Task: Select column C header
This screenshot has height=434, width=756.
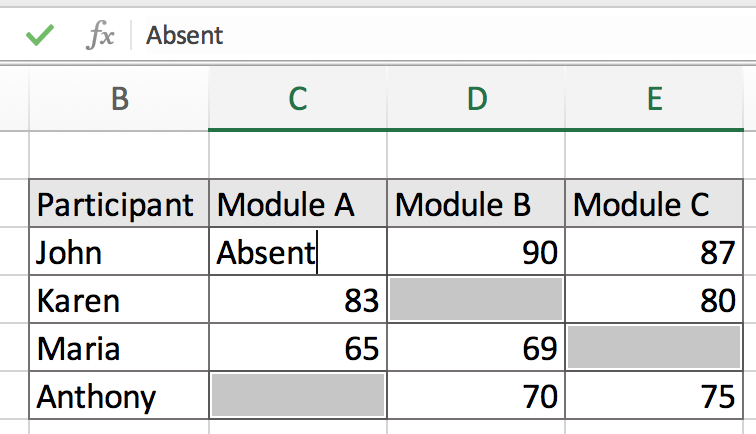Action: [297, 98]
